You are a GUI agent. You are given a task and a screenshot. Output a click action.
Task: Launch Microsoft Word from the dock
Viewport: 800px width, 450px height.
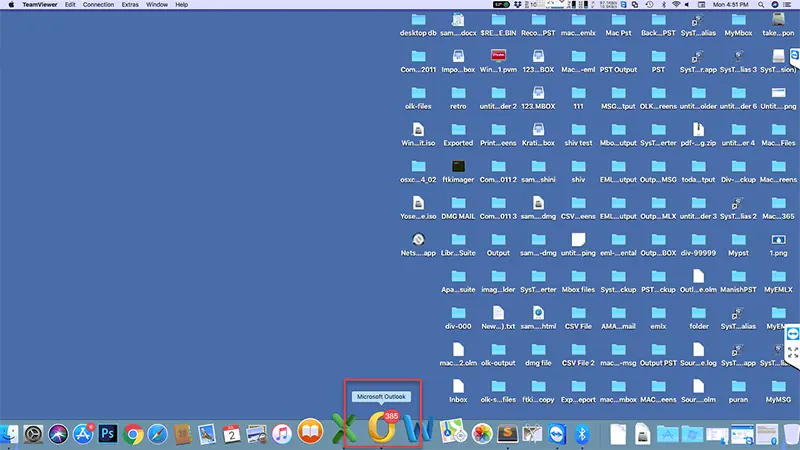[418, 429]
